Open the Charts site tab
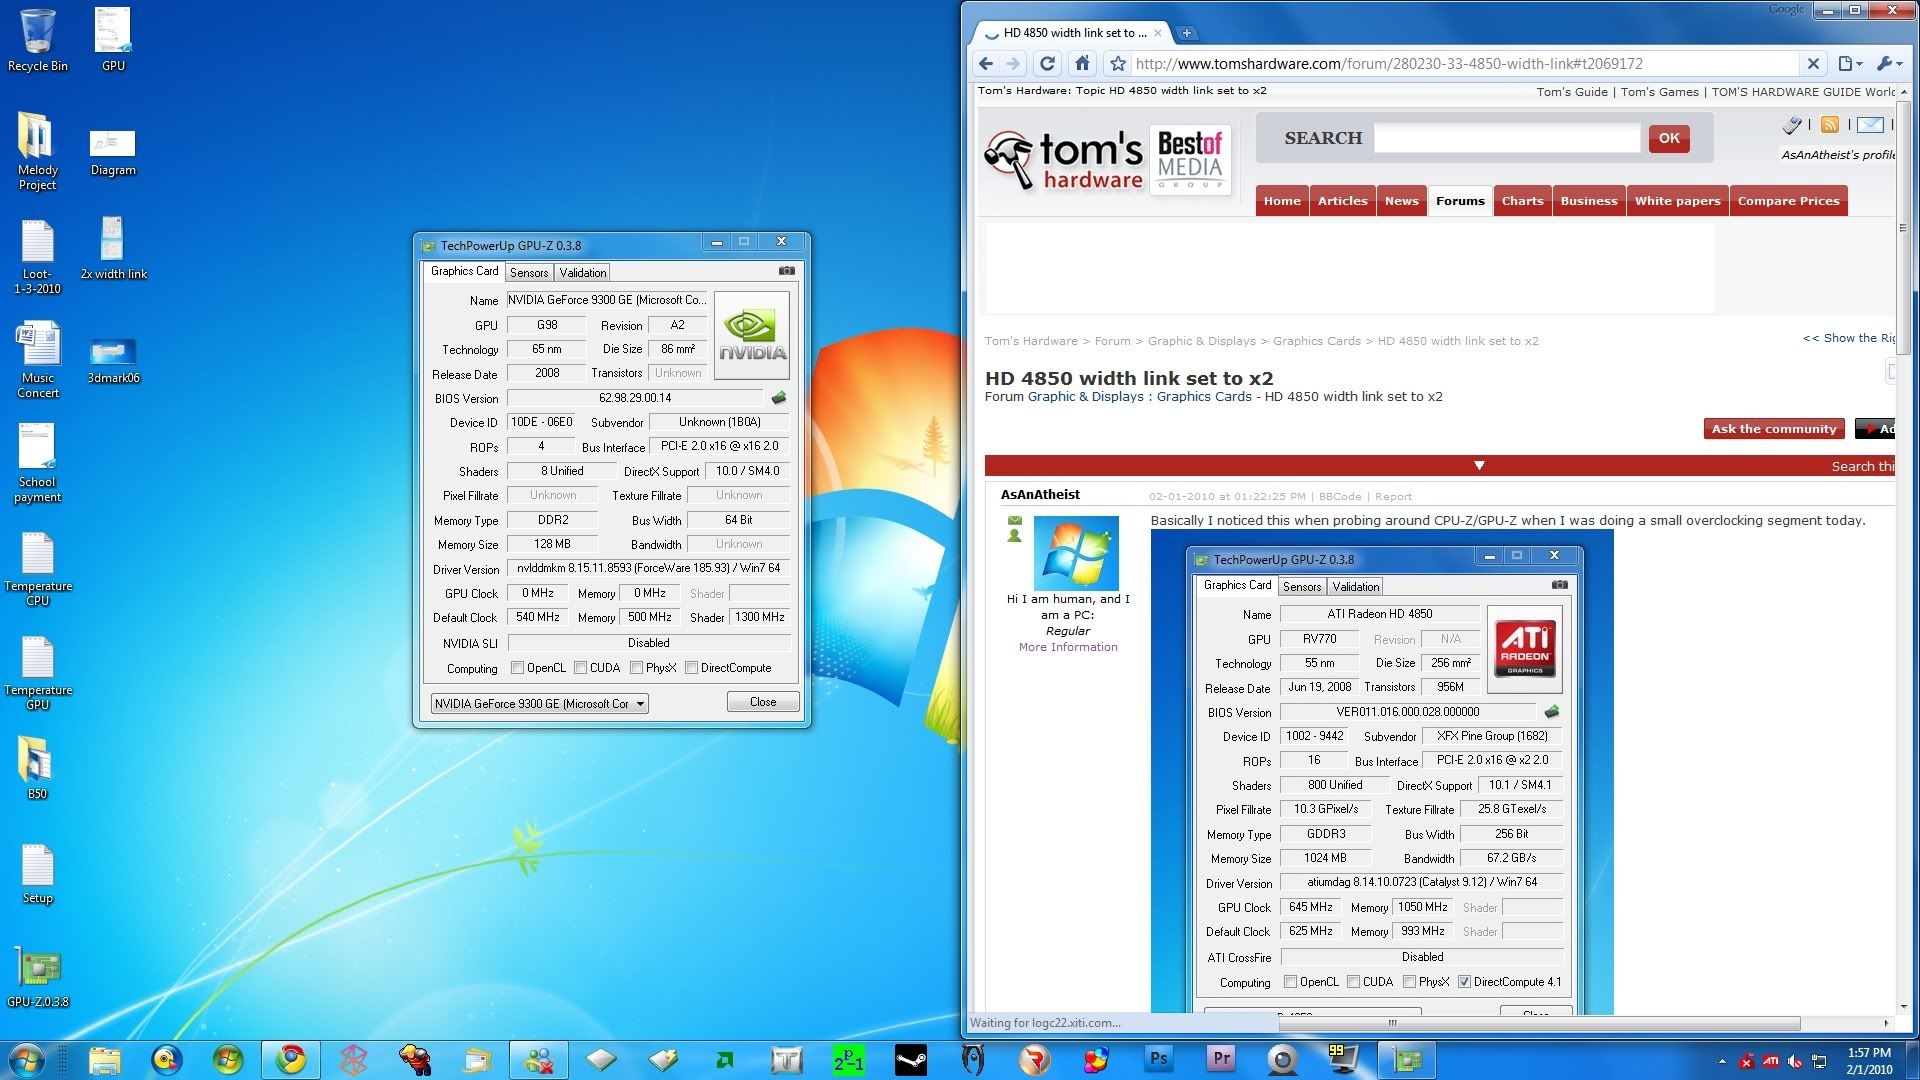The width and height of the screenshot is (1920, 1080). tap(1522, 201)
